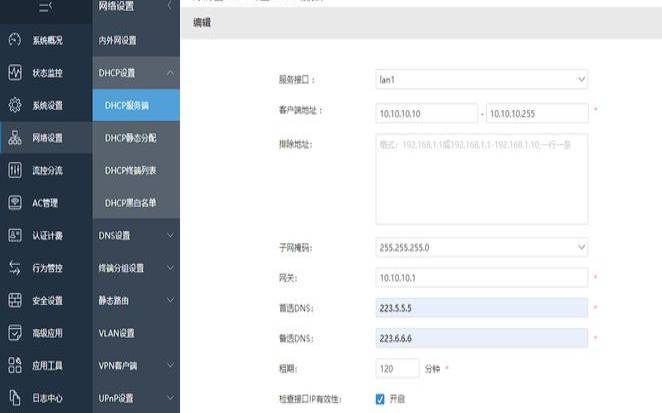Go to 安全设置 section

click(46, 300)
